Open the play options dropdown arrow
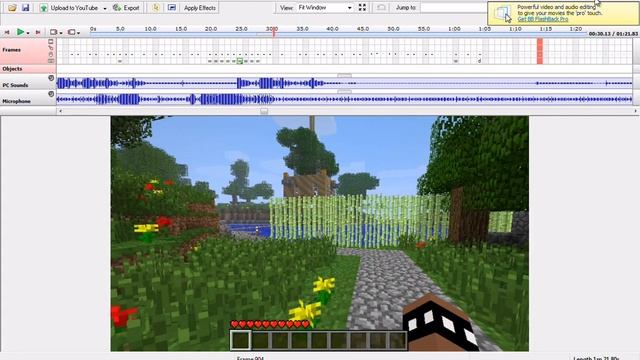This screenshot has height=360, width=640. point(28,33)
